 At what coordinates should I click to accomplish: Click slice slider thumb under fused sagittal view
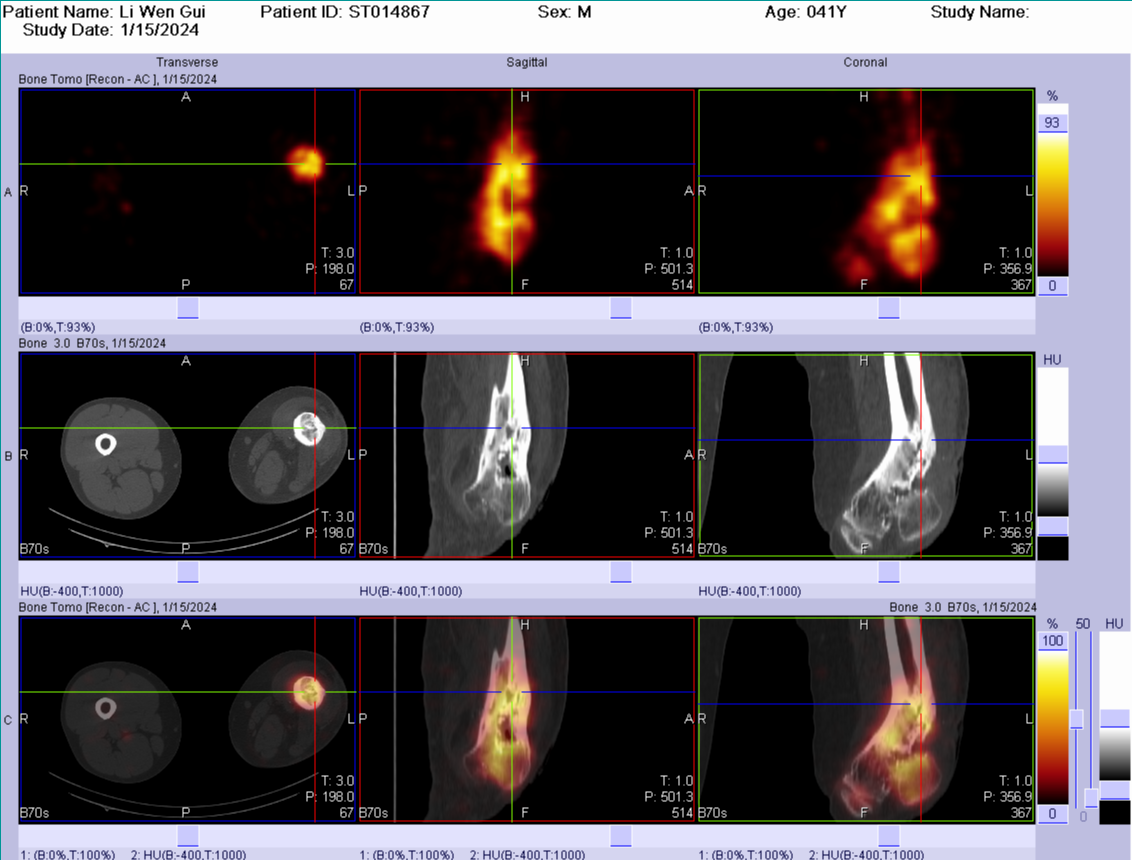coord(621,835)
